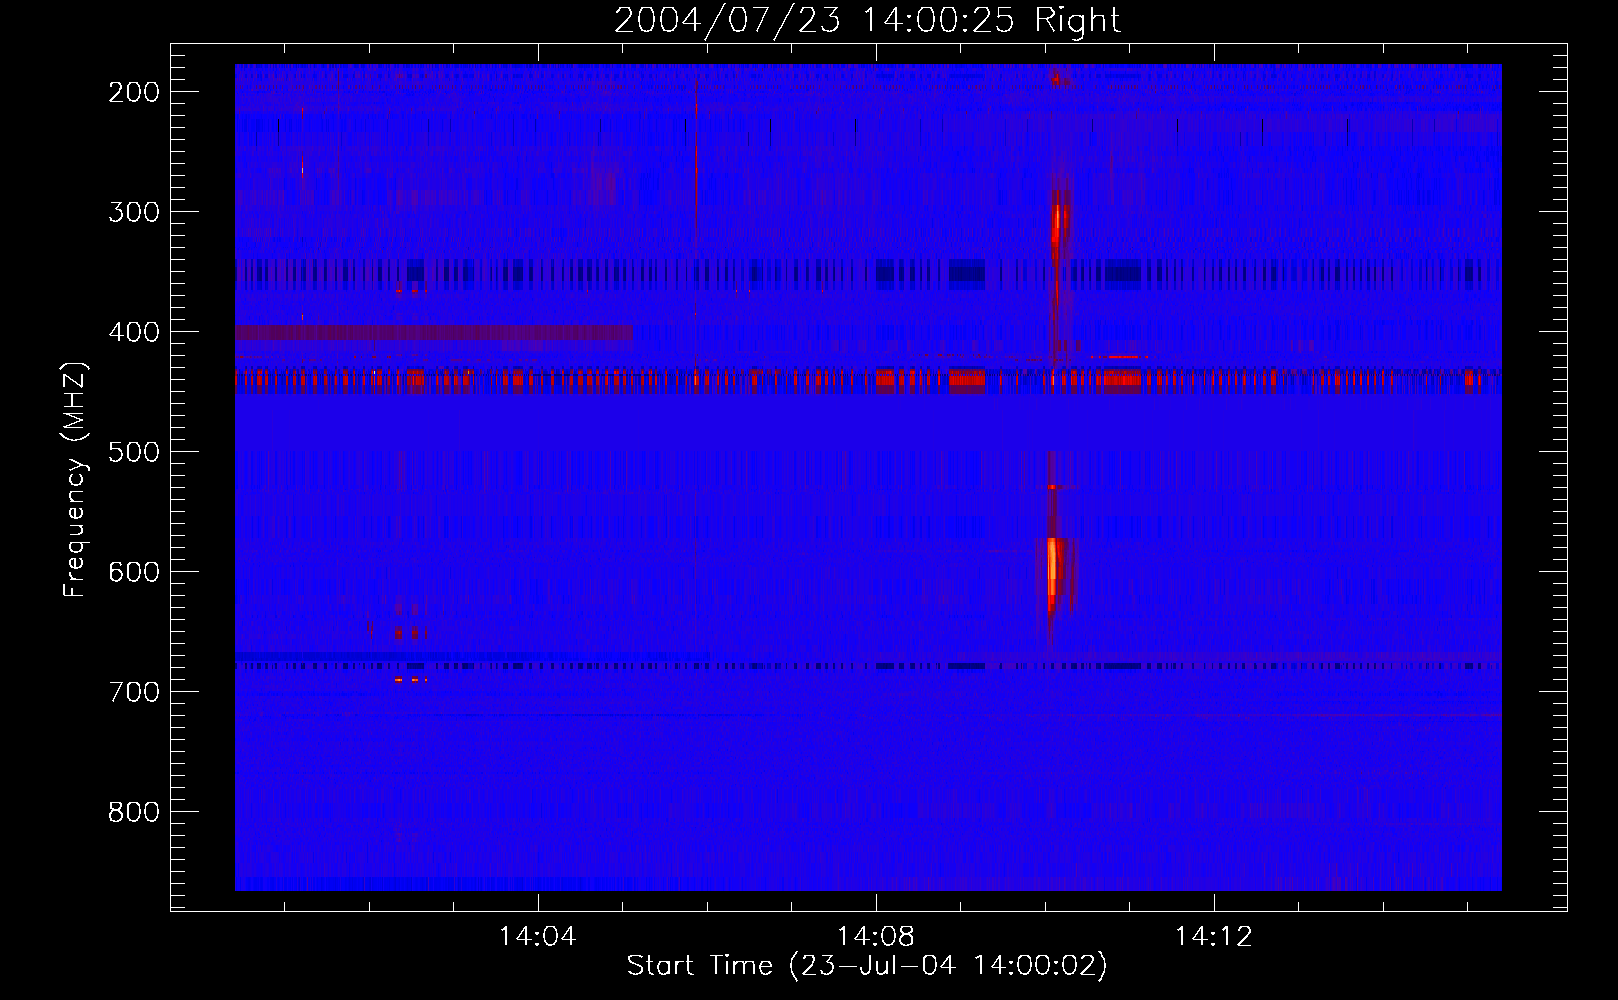The image size is (1618, 1000).
Task: Click the 500 frequency tick label
Action: [x=134, y=452]
